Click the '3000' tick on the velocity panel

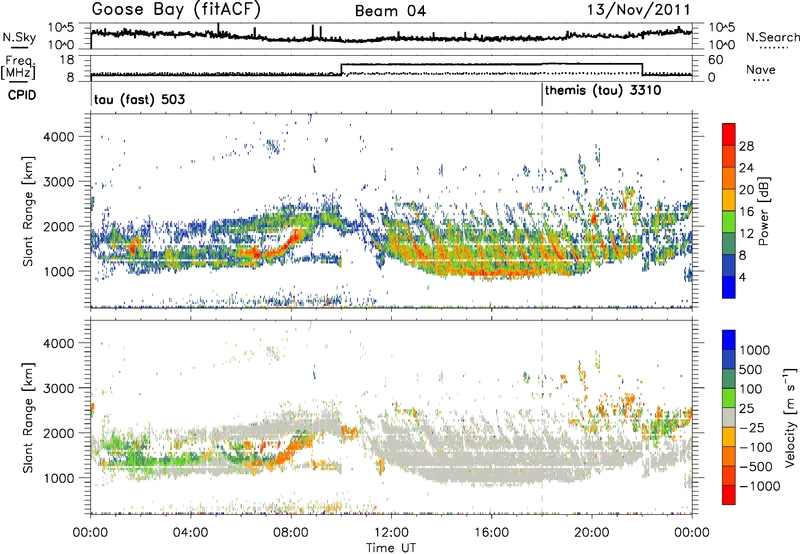point(59,388)
